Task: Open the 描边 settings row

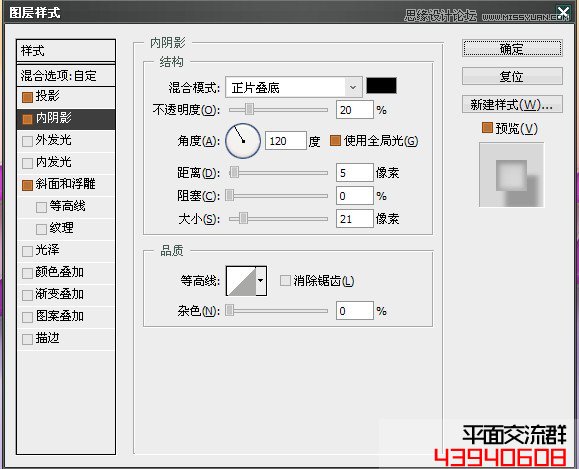Action: tap(66, 339)
